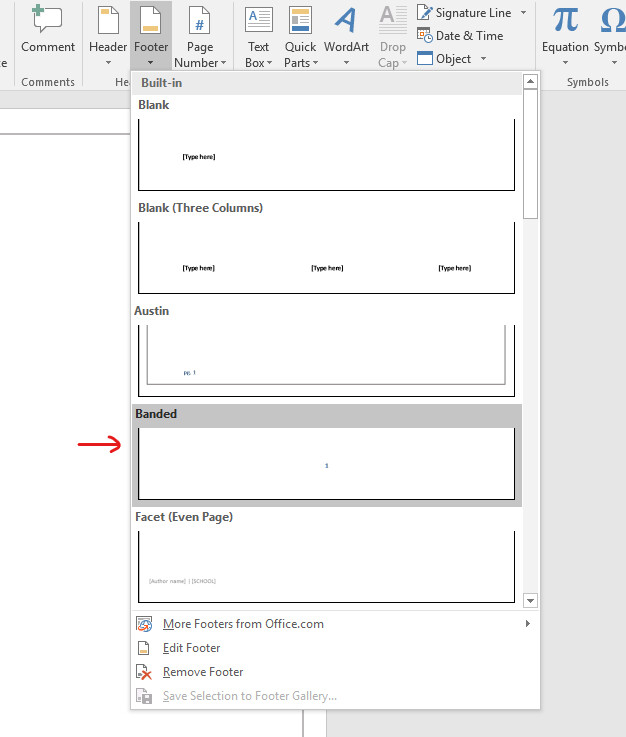Image resolution: width=626 pixels, height=737 pixels.
Task: Select the Edit Footer menu entry
Action: (x=335, y=648)
